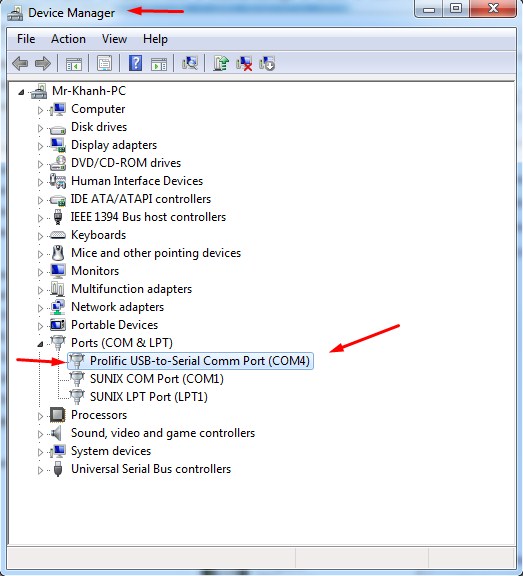
Task: Select SUNIX COM Port (COM1)
Action: point(157,379)
